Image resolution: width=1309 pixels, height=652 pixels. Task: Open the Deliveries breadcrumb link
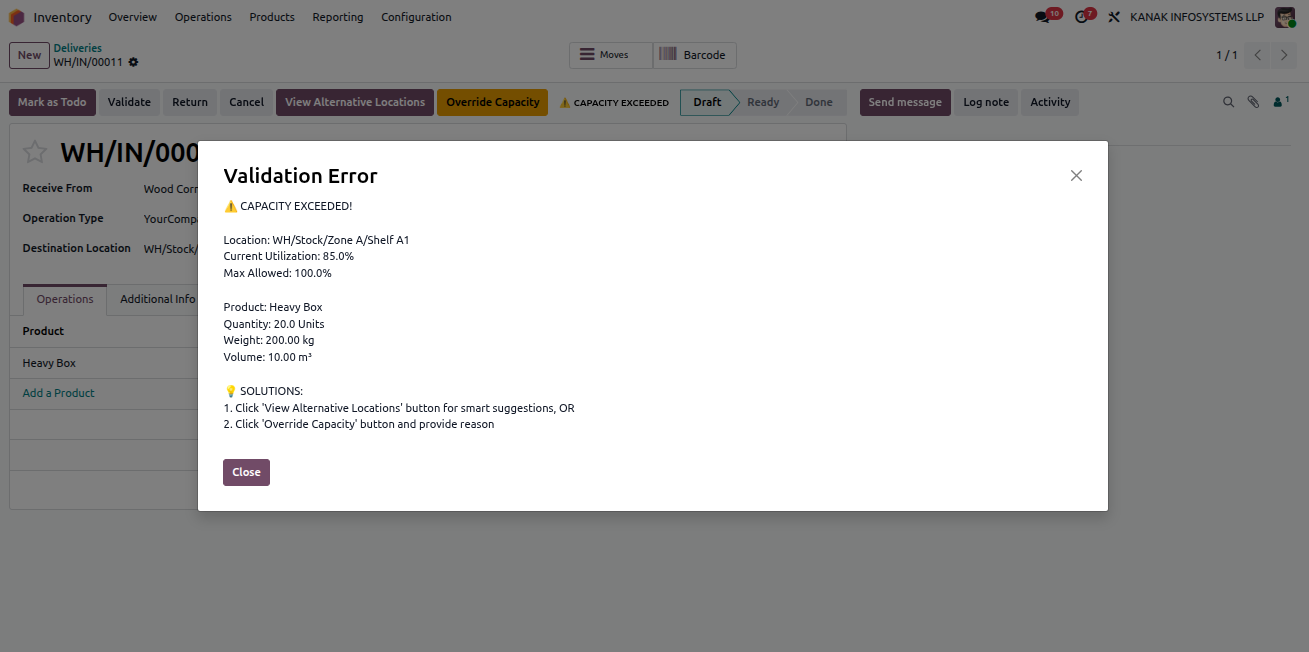pos(78,48)
